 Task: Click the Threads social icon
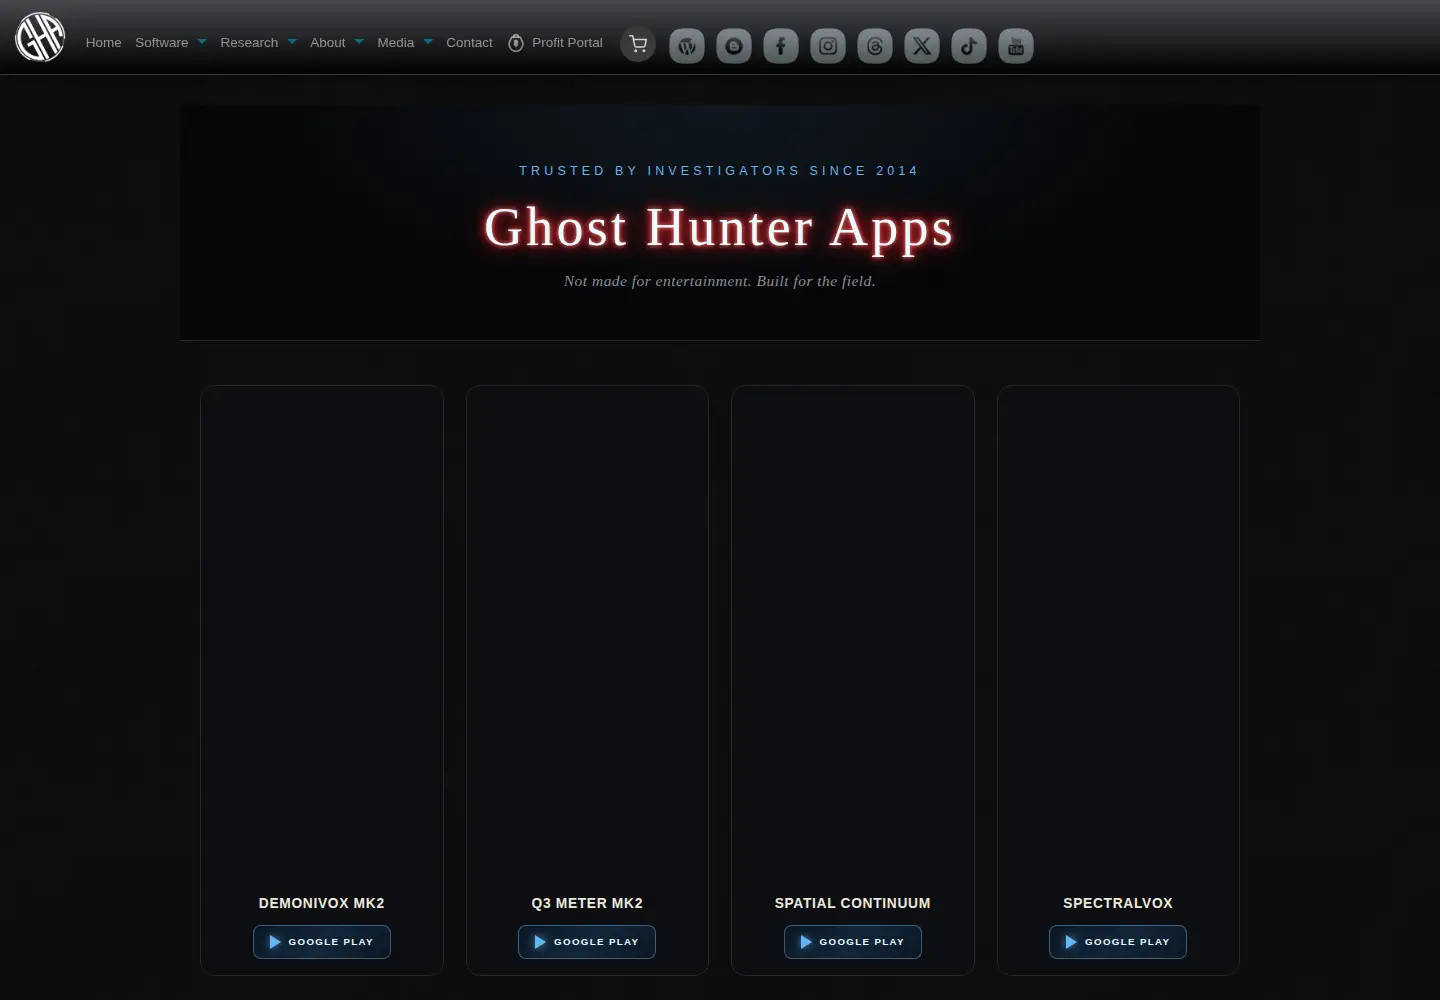coord(875,46)
